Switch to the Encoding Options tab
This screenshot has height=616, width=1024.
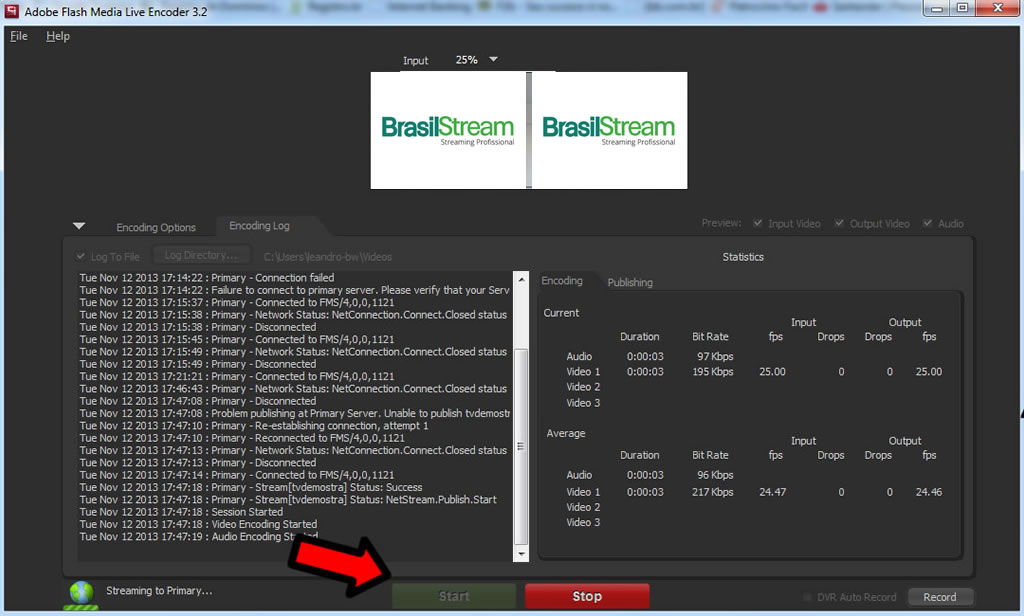(156, 227)
